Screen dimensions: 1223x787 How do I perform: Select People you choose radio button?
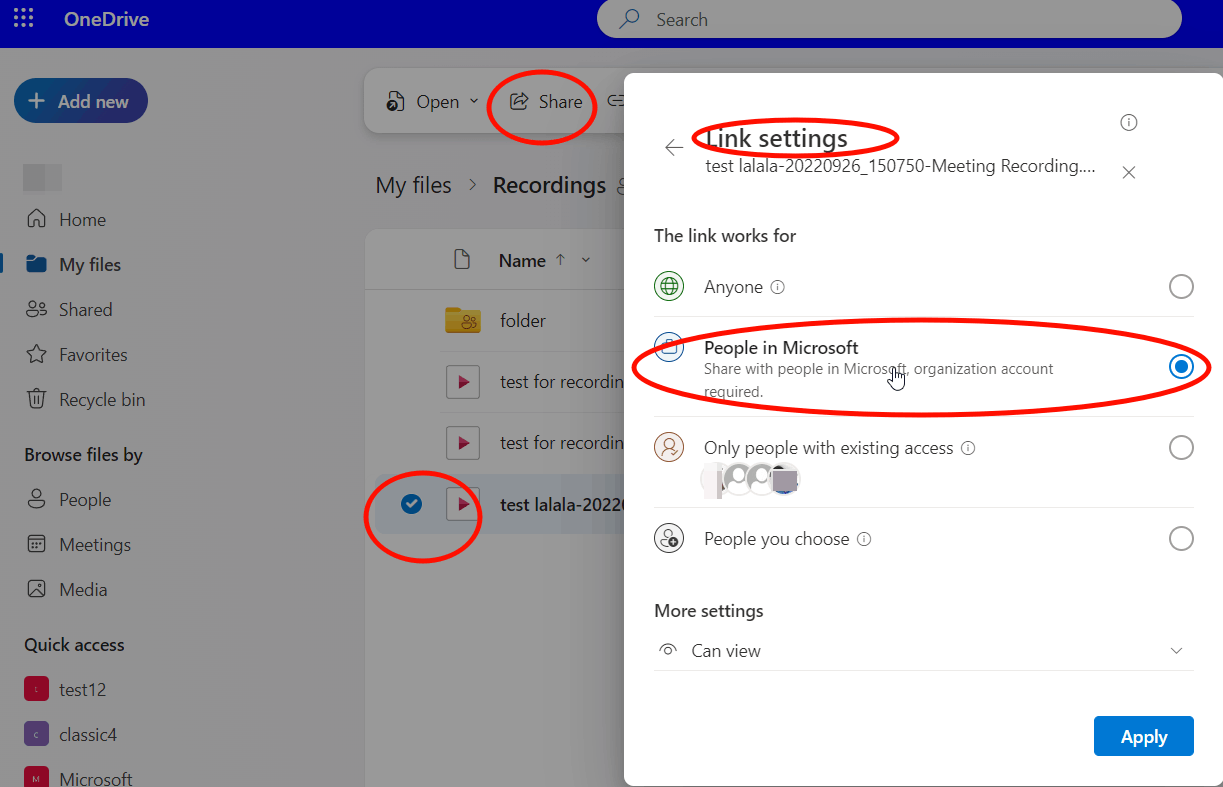coord(1181,539)
